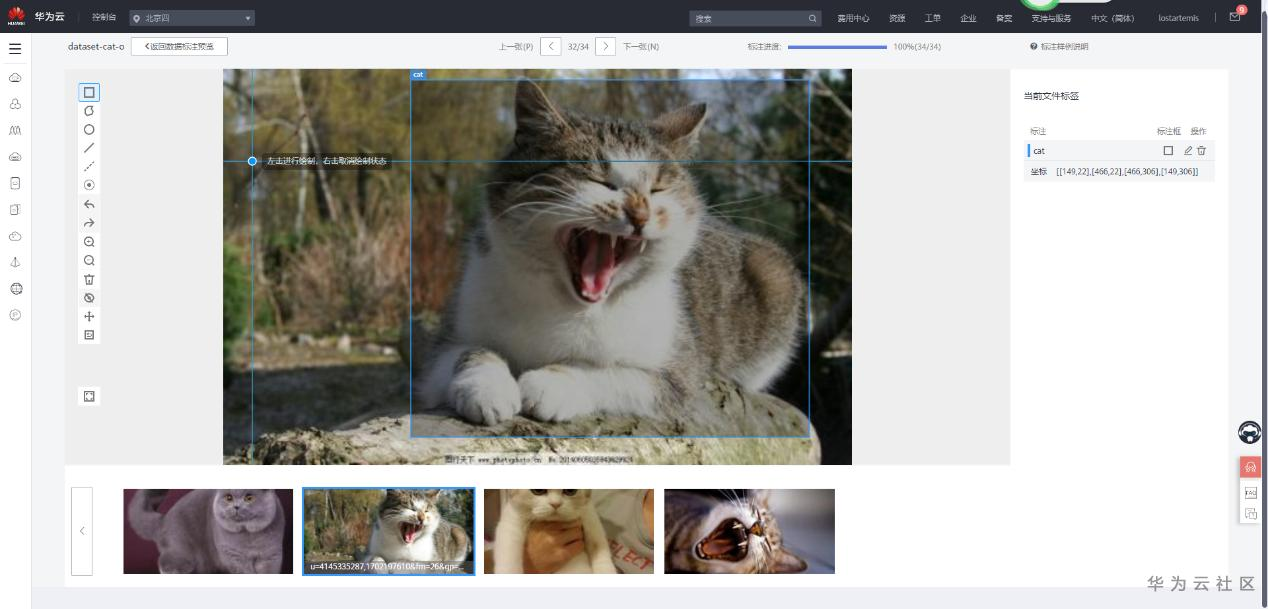Click the black round assistant icon at right edge
Screen dimensions: 1268x609
pos(1250,432)
